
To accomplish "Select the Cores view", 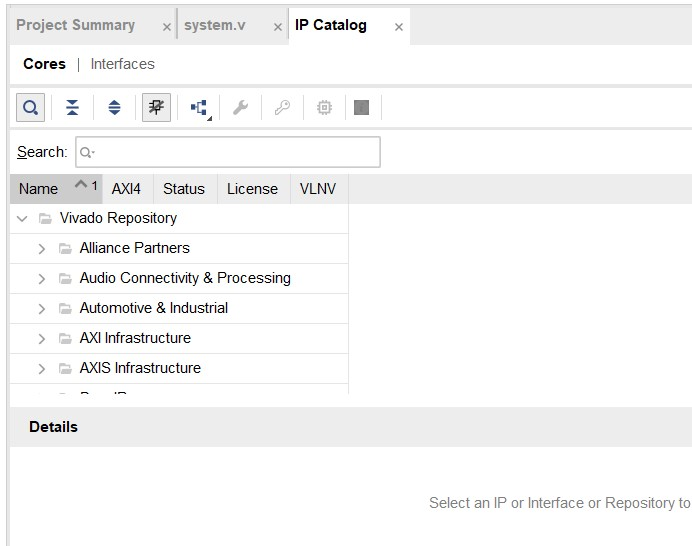I will point(45,64).
